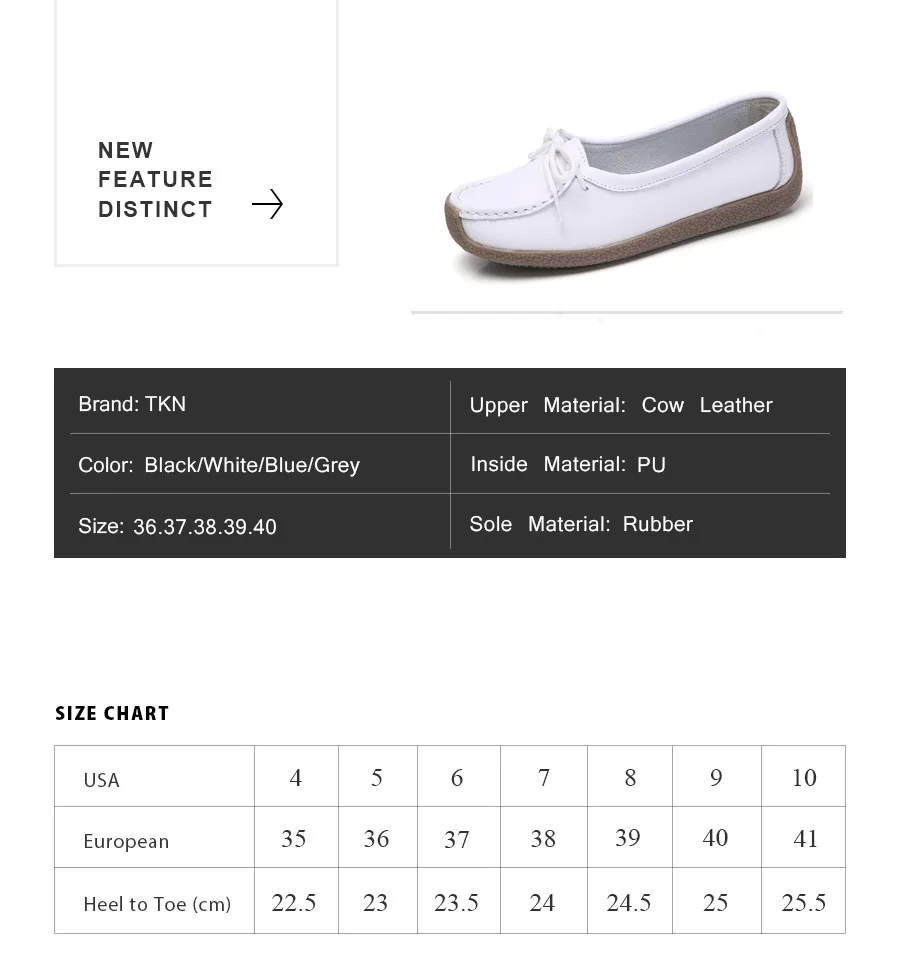Select the NEW FEATURE DISTINCT heading

point(155,179)
